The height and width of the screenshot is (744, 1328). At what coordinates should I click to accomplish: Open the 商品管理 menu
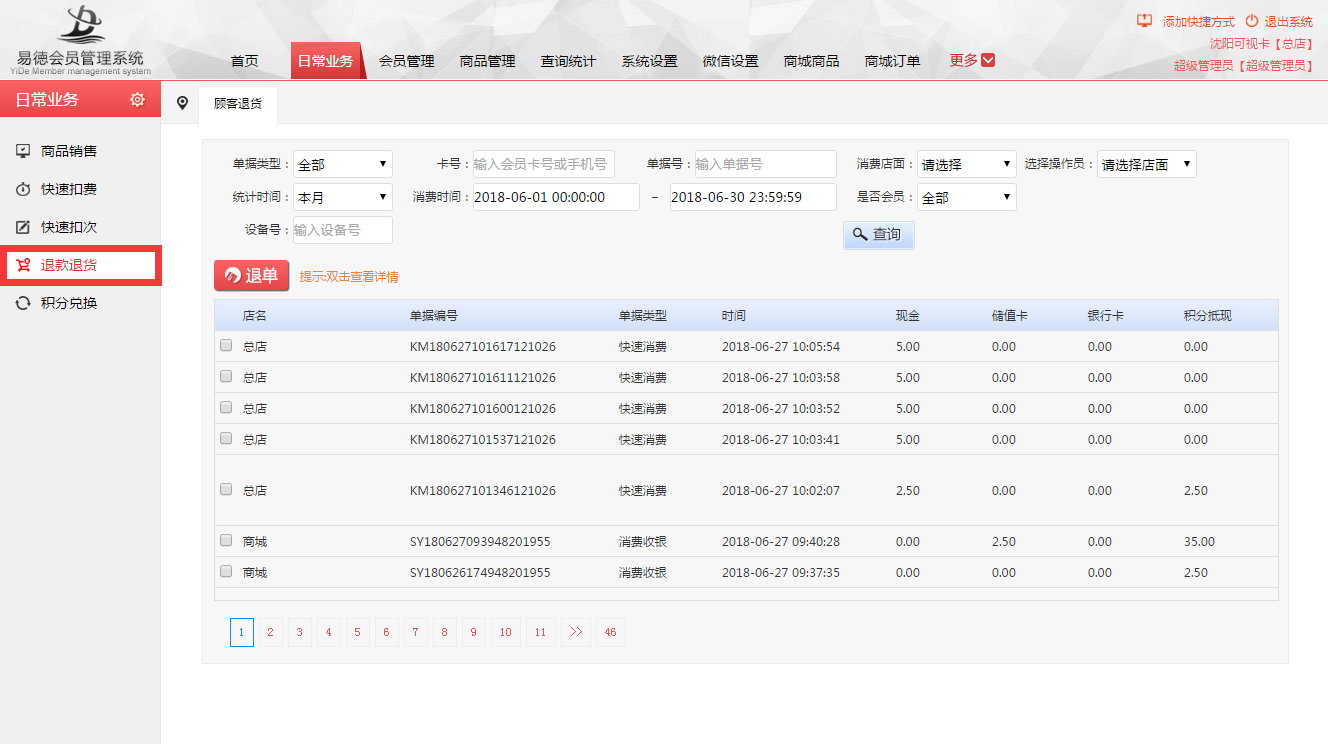(x=488, y=61)
